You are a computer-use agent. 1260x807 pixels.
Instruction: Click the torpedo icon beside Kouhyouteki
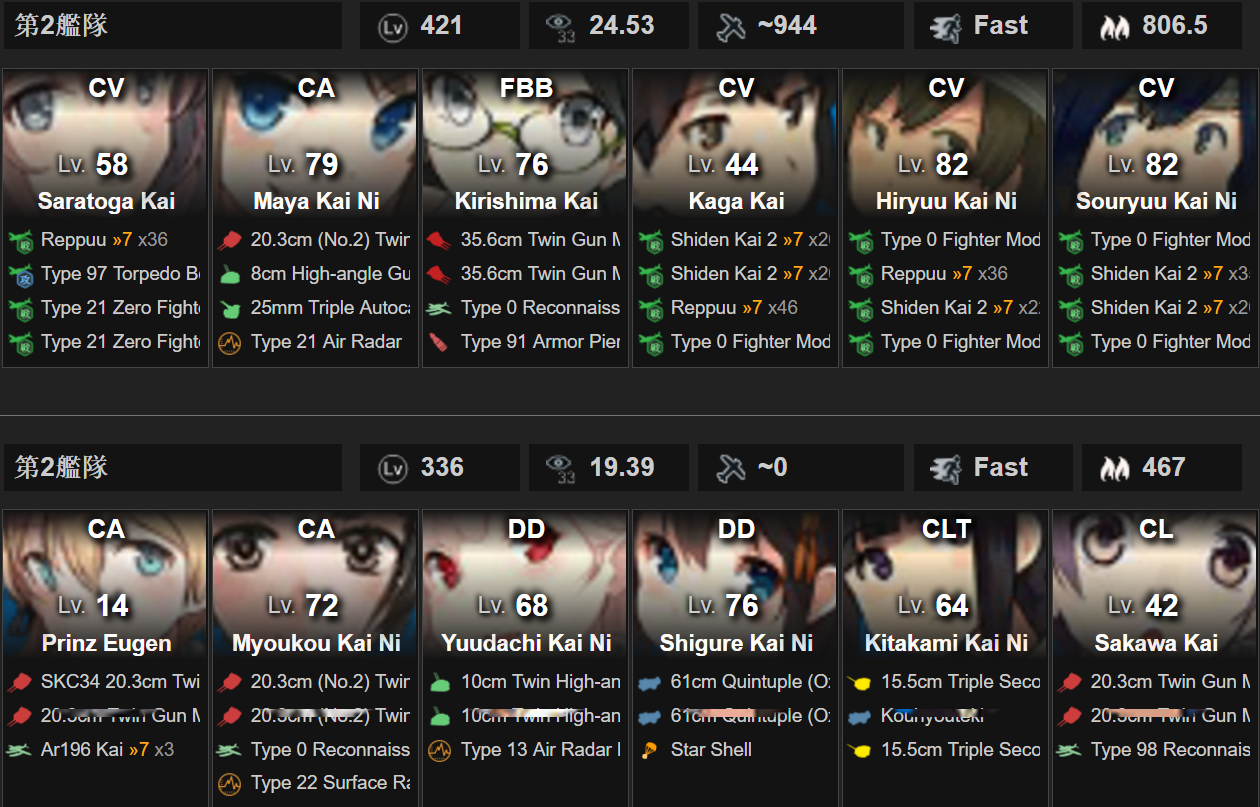point(860,716)
